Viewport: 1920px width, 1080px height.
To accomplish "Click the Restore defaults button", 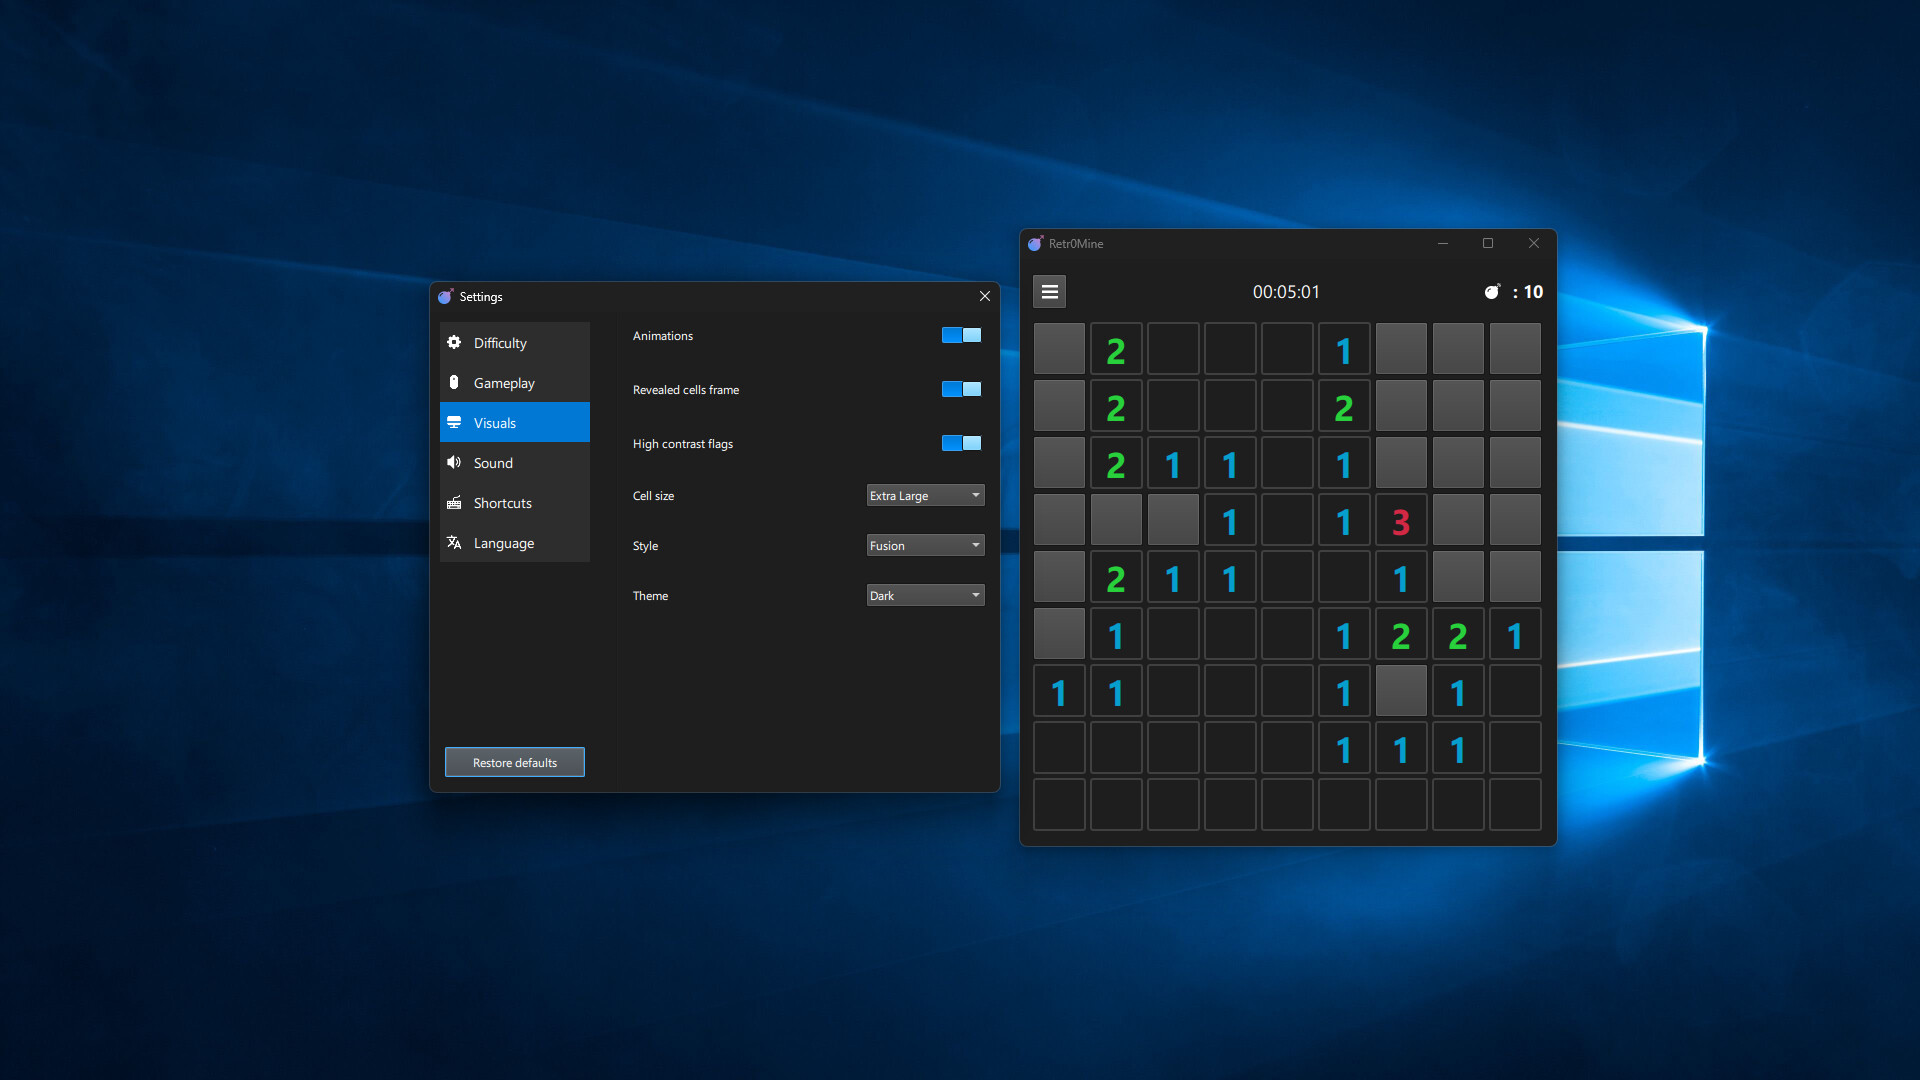I will 514,761.
